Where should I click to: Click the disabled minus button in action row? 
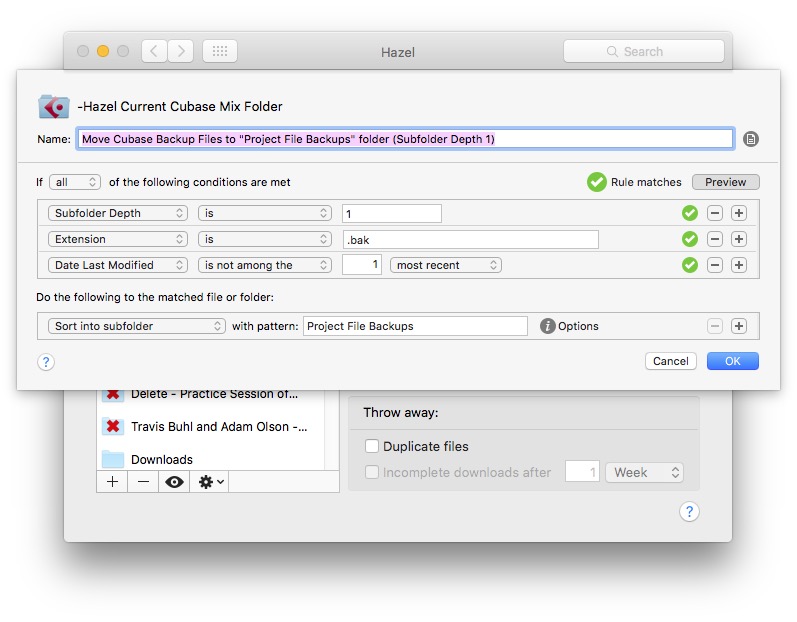(x=715, y=326)
